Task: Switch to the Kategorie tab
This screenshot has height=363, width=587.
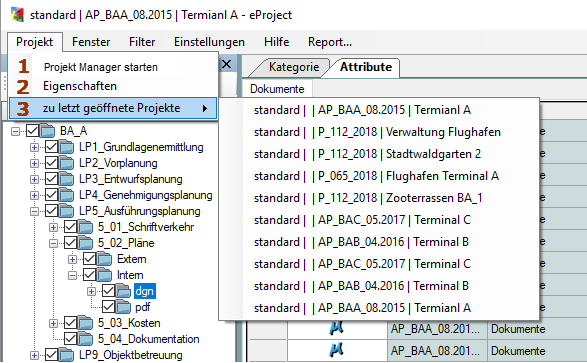Action: pyautogui.click(x=294, y=67)
